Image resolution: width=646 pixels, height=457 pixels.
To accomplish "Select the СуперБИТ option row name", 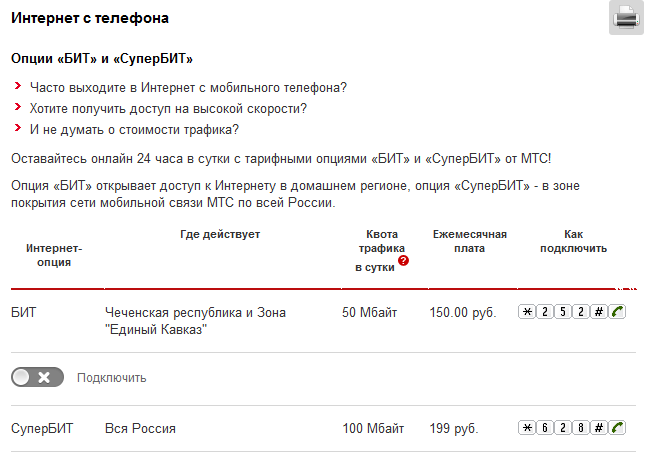I will click(42, 429).
